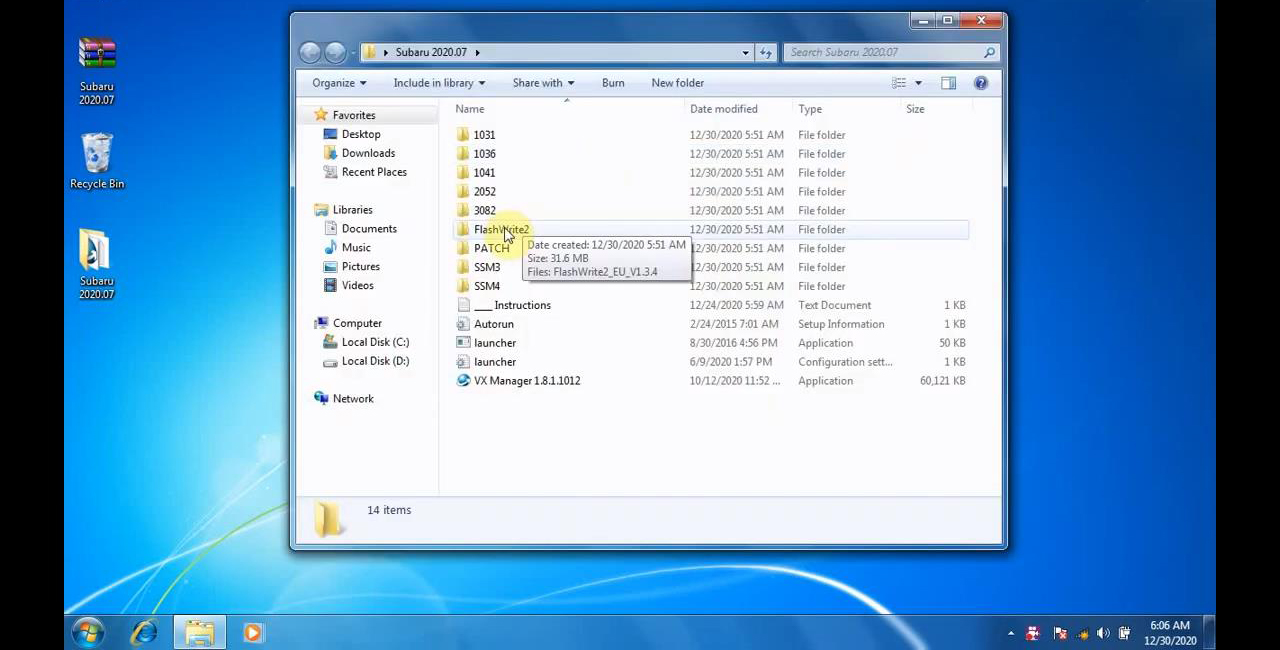Click the volume speaker tray icon
The height and width of the screenshot is (650, 1280).
[x=1103, y=633]
